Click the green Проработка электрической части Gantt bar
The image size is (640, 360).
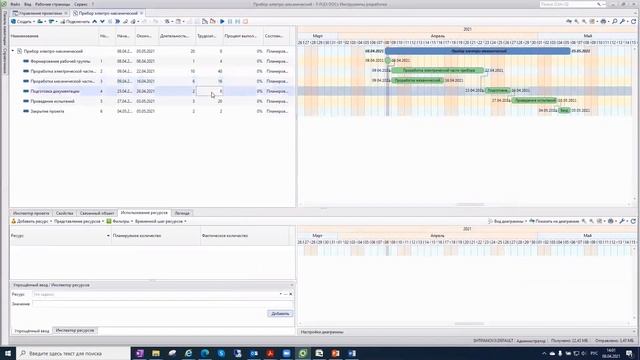coord(438,70)
